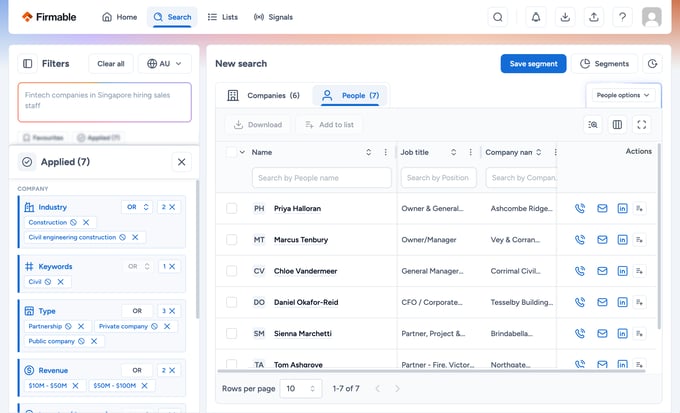
Task: Click the find-in-table magnifier icon
Action: pyautogui.click(x=593, y=125)
